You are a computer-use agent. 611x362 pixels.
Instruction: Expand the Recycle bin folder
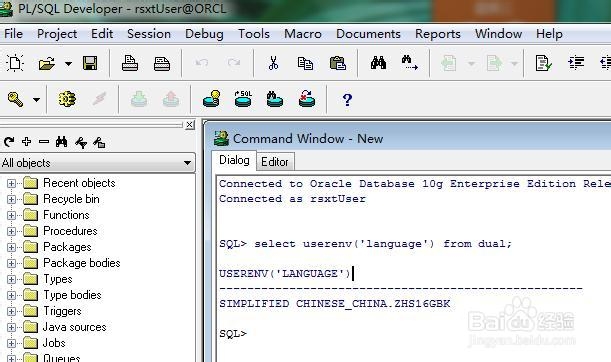click(x=11, y=199)
